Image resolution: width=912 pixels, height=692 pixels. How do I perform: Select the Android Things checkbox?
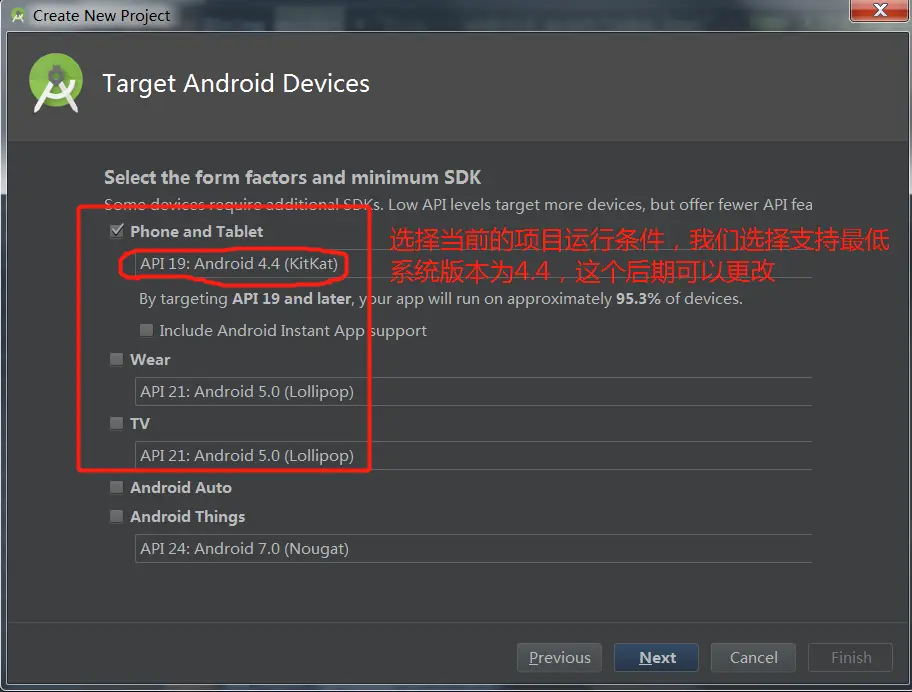coord(117,516)
